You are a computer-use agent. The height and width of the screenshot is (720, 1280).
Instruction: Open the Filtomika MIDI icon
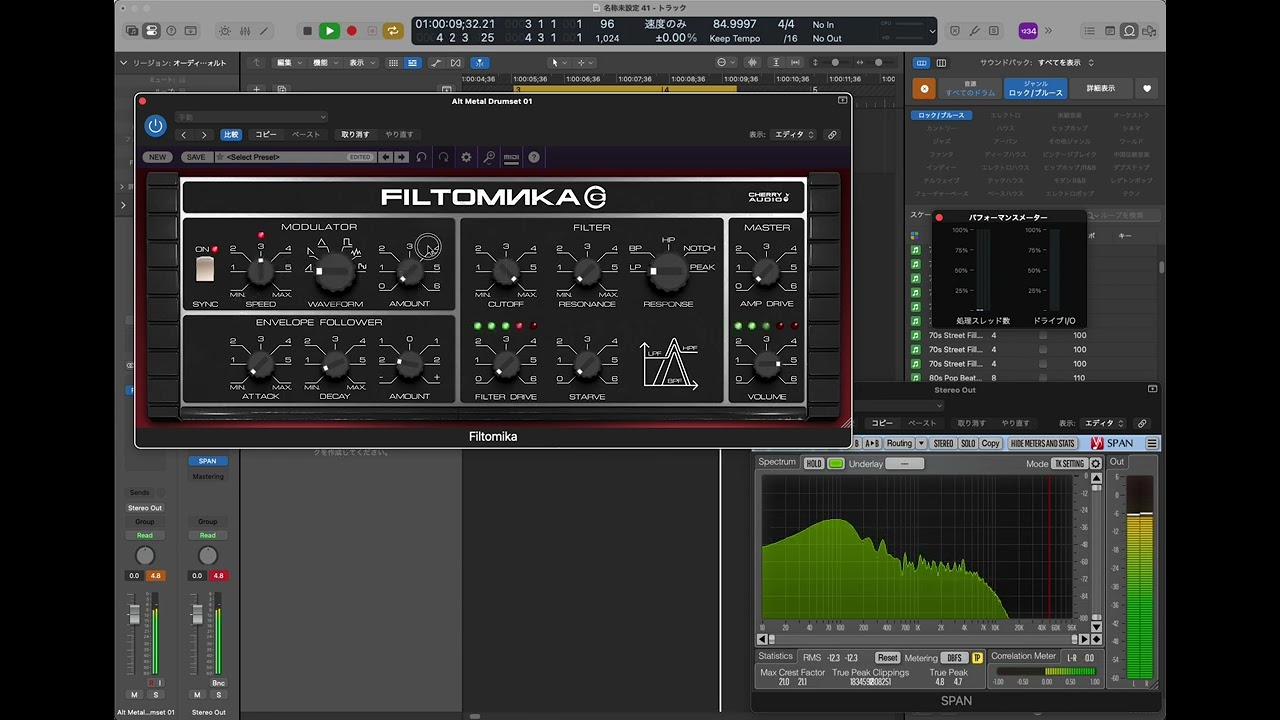click(511, 157)
